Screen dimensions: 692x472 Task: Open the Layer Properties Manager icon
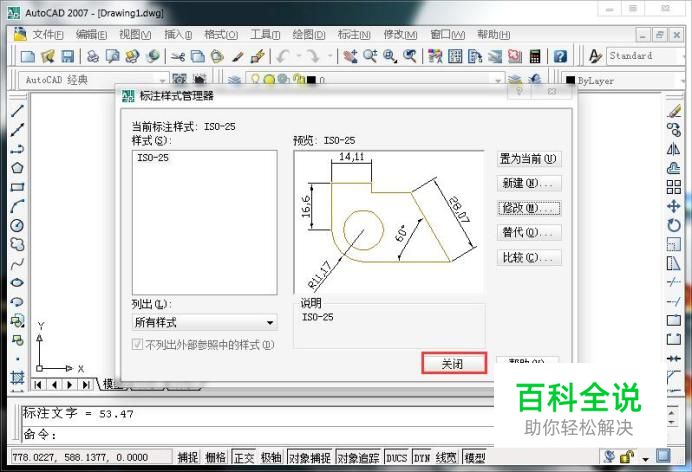click(x=234, y=80)
